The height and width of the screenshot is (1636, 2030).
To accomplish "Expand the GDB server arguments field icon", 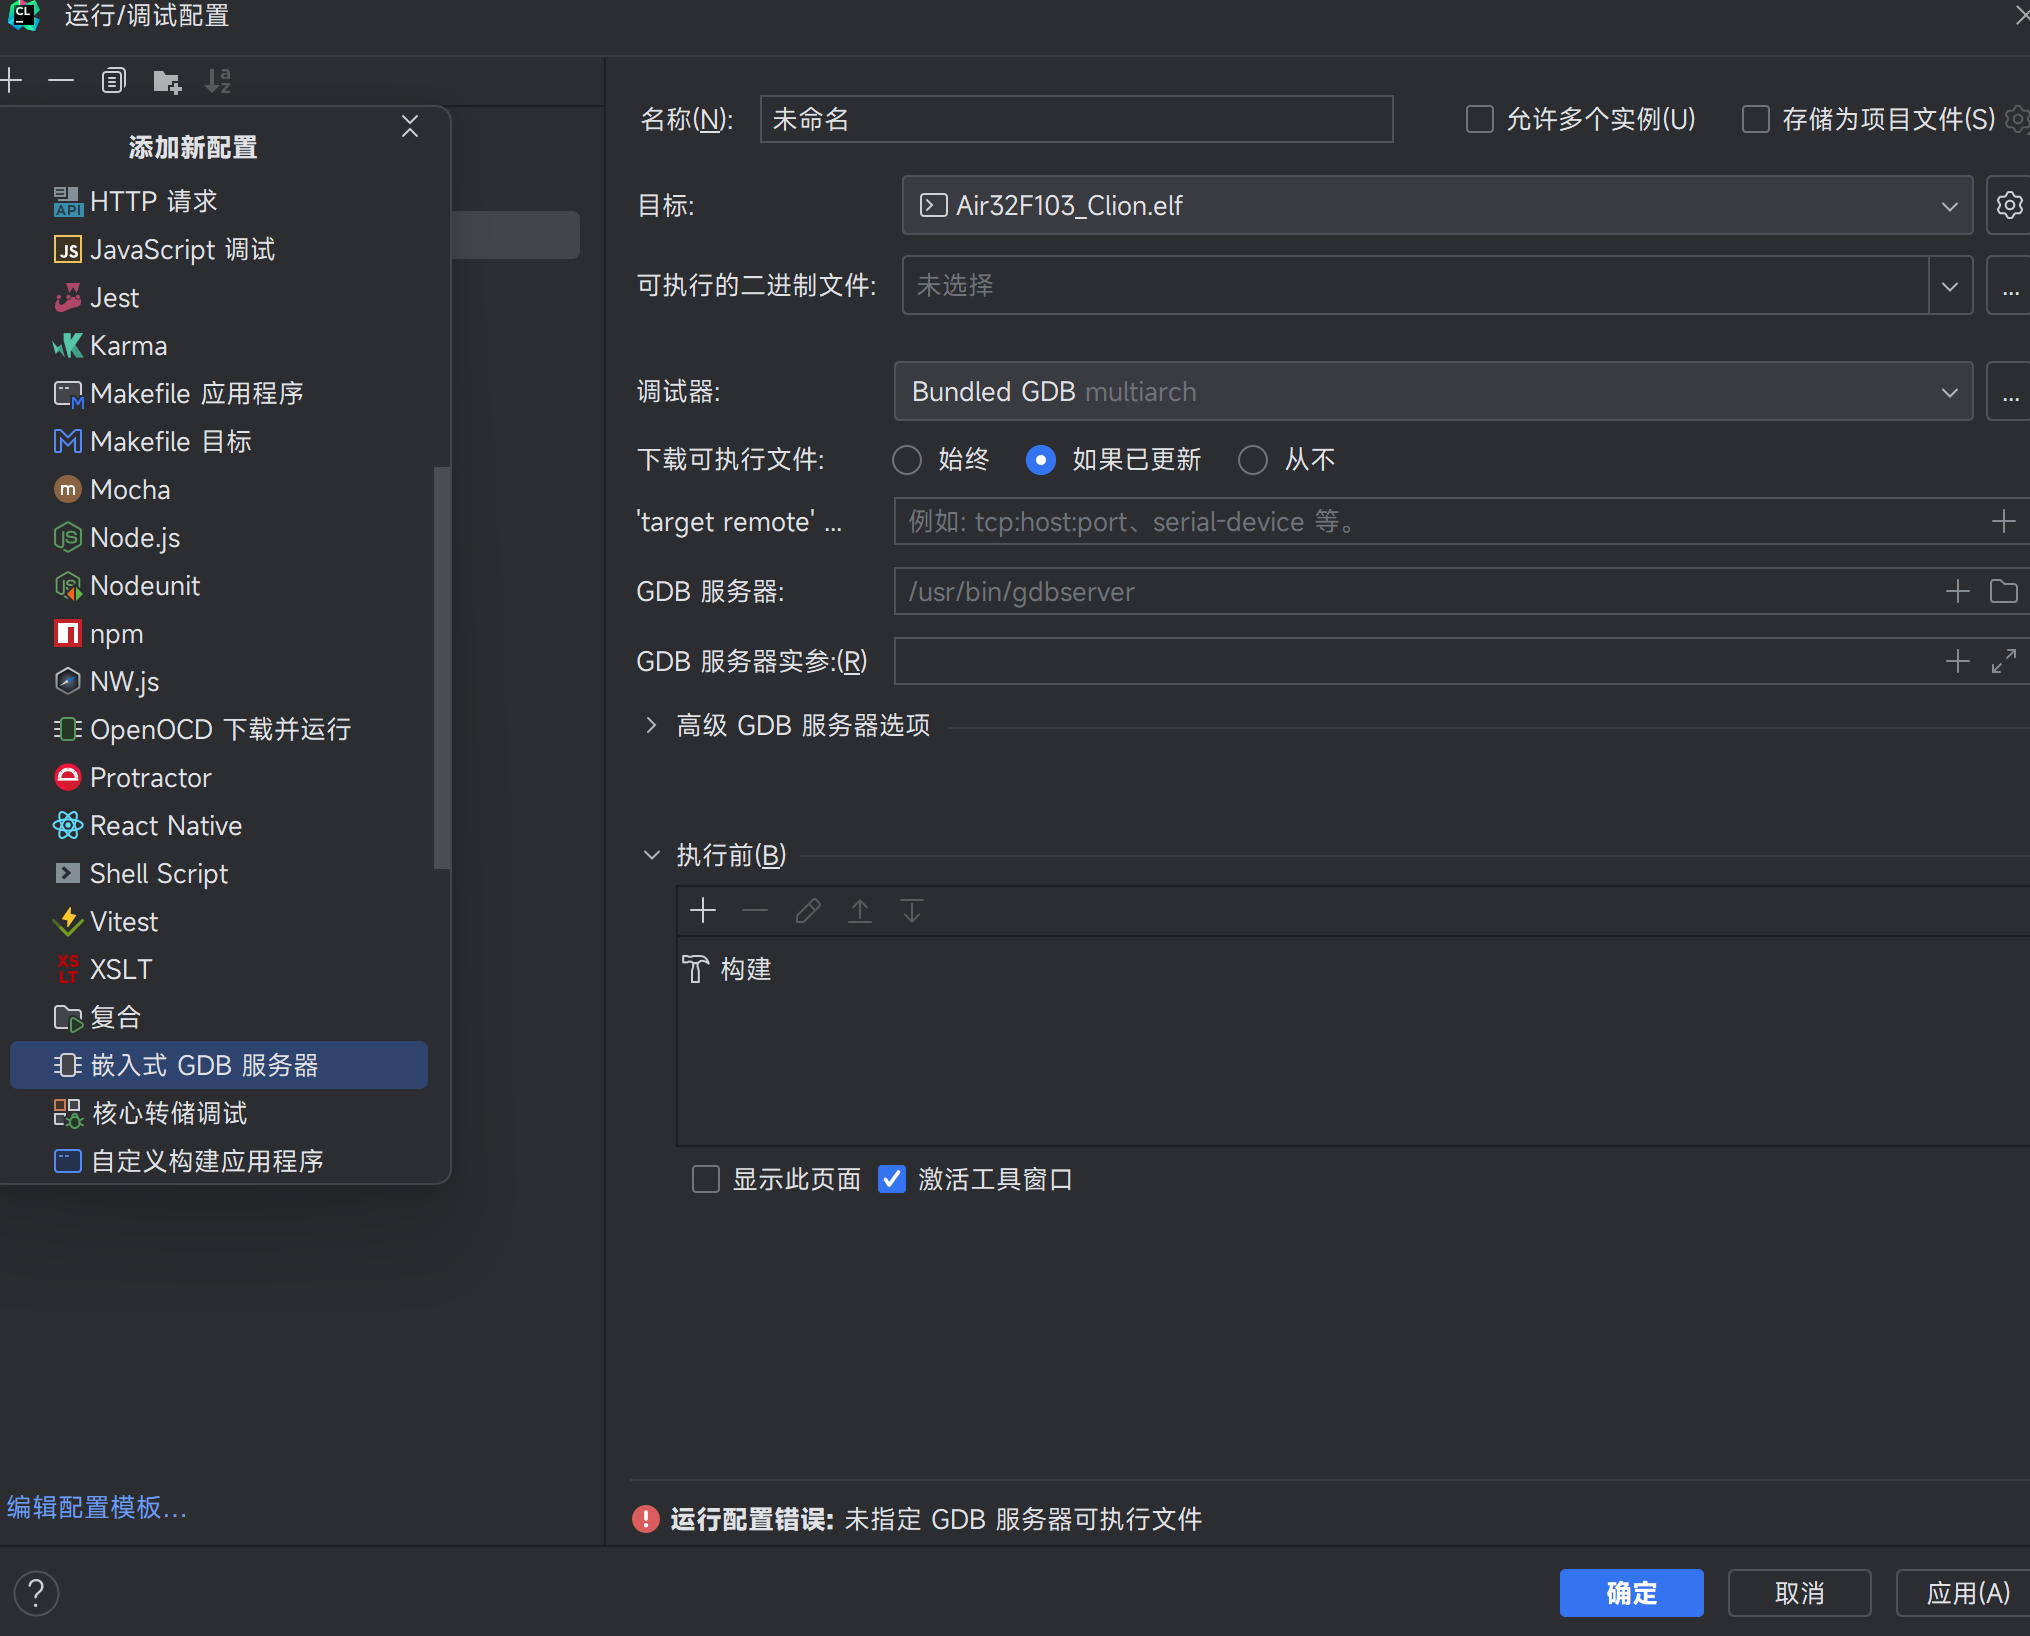I will [2003, 661].
